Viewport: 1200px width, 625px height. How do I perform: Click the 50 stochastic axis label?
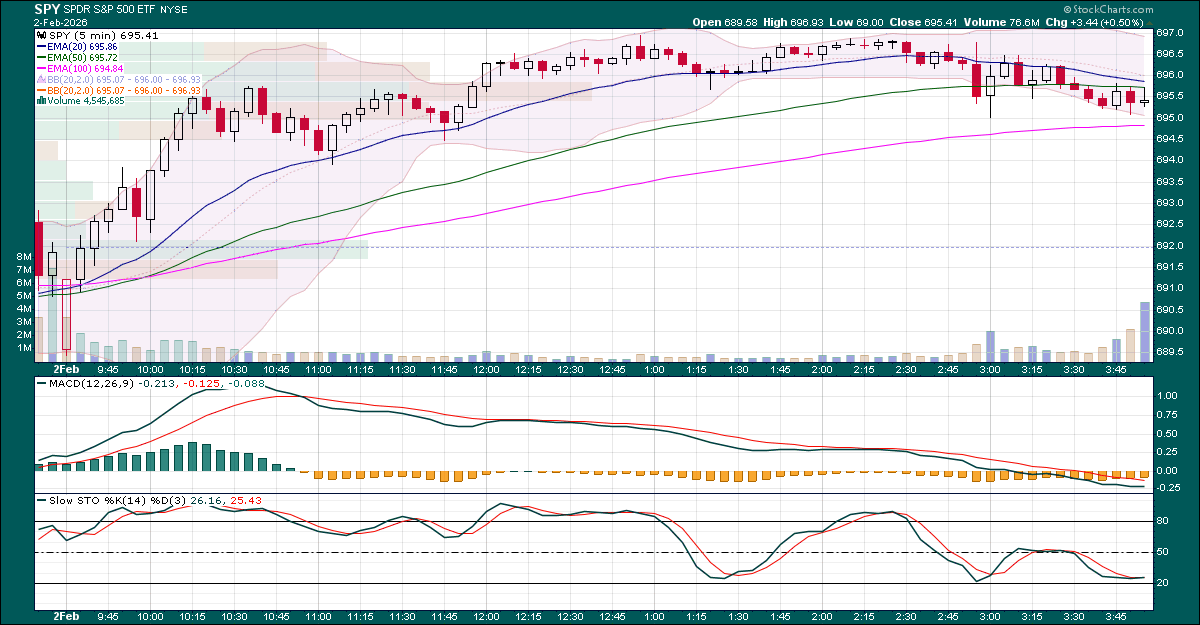click(x=1163, y=552)
